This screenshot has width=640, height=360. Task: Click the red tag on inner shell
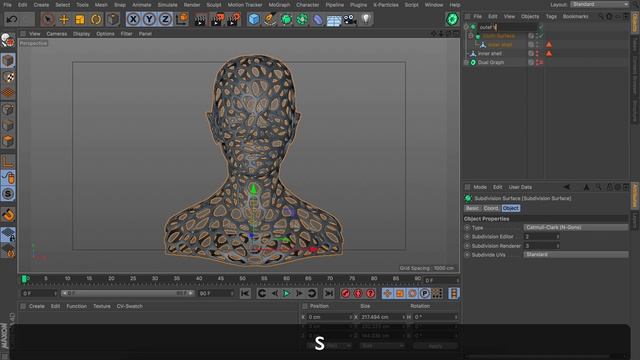click(x=549, y=53)
